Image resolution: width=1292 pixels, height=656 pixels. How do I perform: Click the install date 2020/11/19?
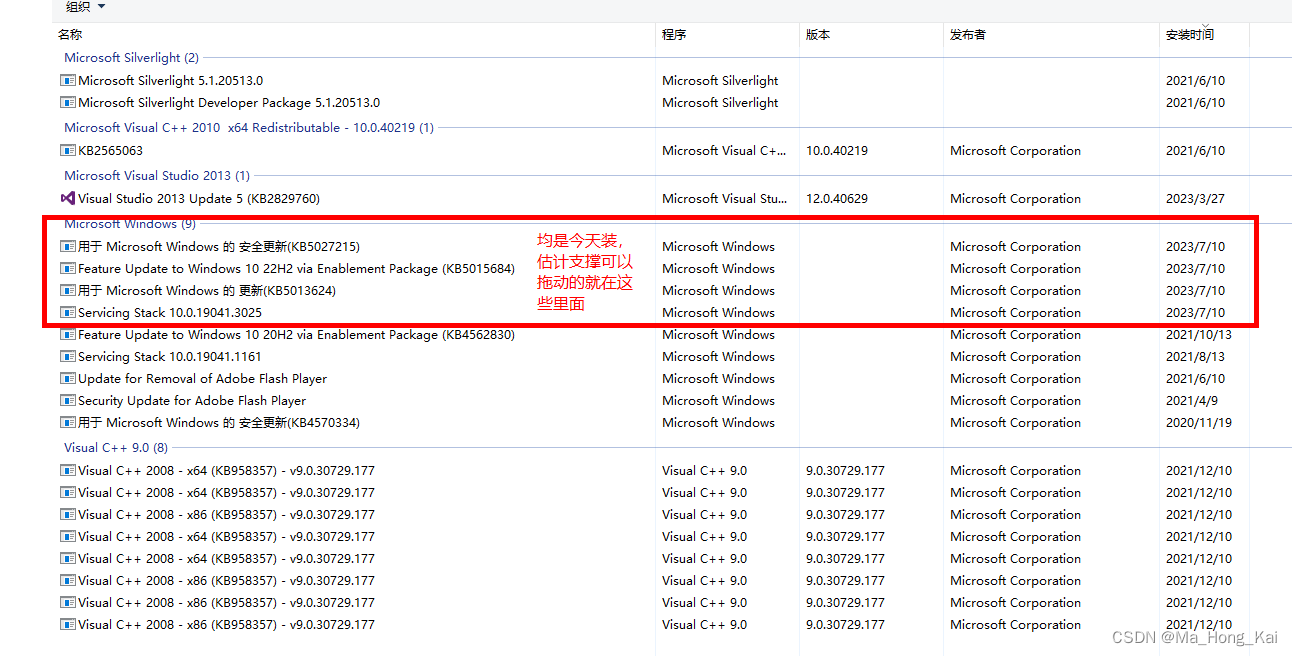coord(1199,423)
